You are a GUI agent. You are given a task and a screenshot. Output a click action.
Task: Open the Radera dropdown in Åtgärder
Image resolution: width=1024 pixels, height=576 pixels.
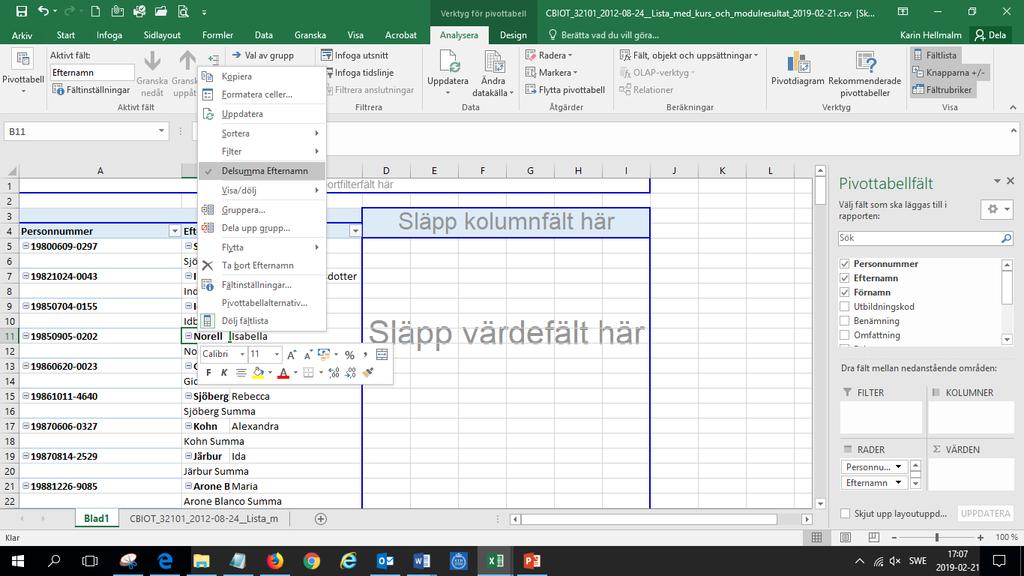click(549, 56)
